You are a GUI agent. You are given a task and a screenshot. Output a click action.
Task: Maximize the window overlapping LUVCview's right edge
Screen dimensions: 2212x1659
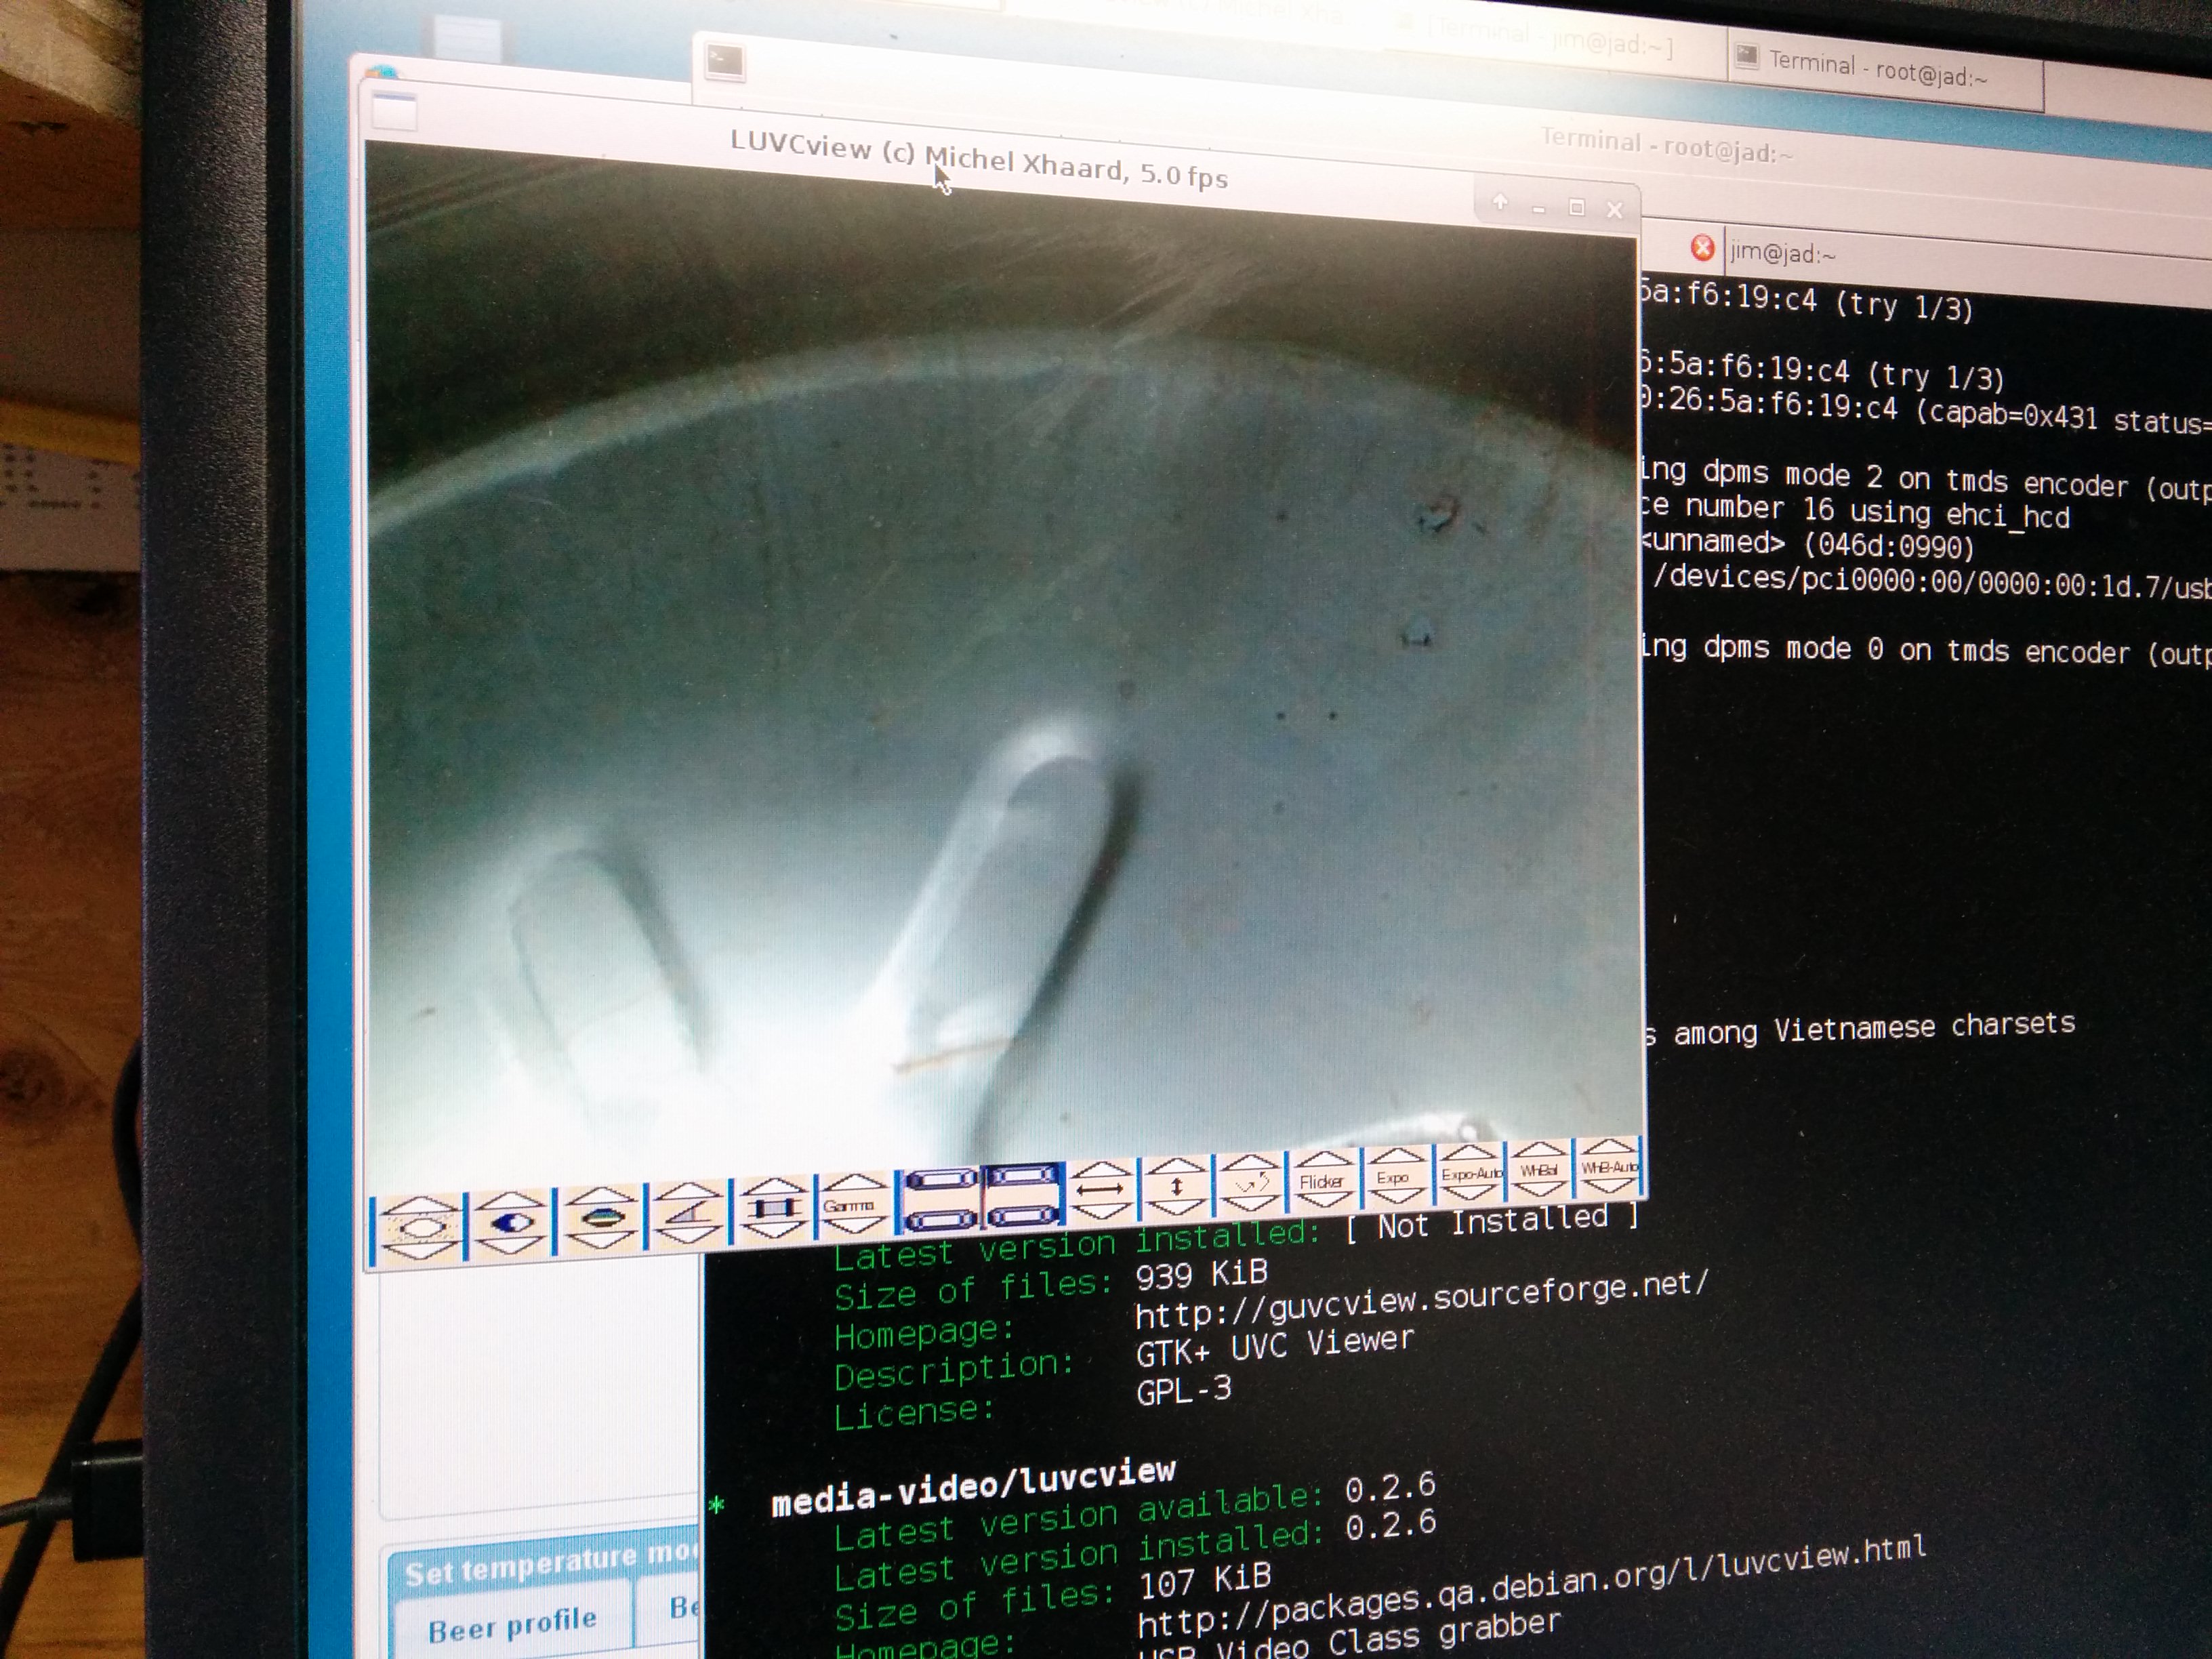click(1576, 207)
